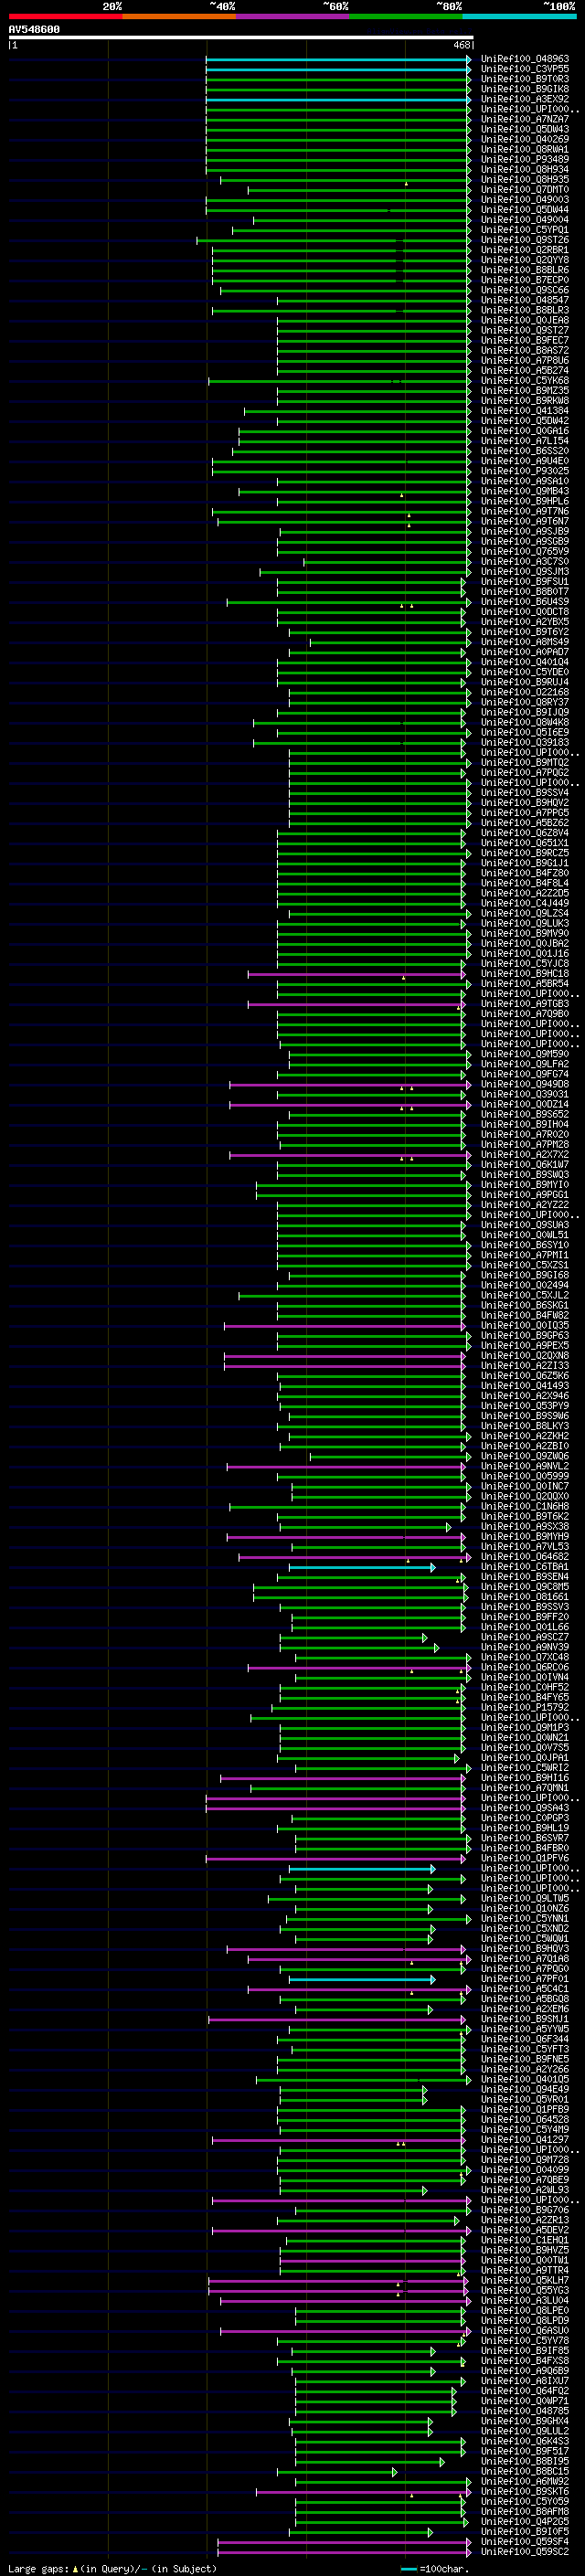Open hit UniRef100_O48963

524,59
